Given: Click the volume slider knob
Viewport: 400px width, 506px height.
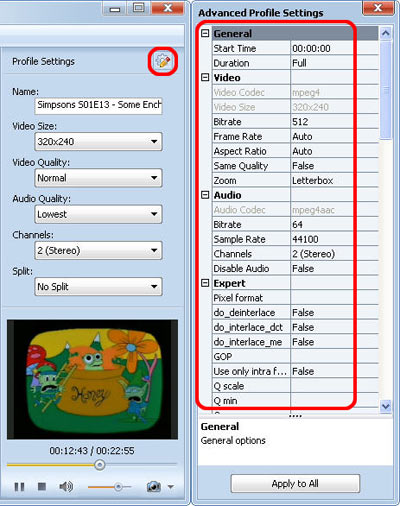Looking at the screenshot, I should click(x=118, y=487).
